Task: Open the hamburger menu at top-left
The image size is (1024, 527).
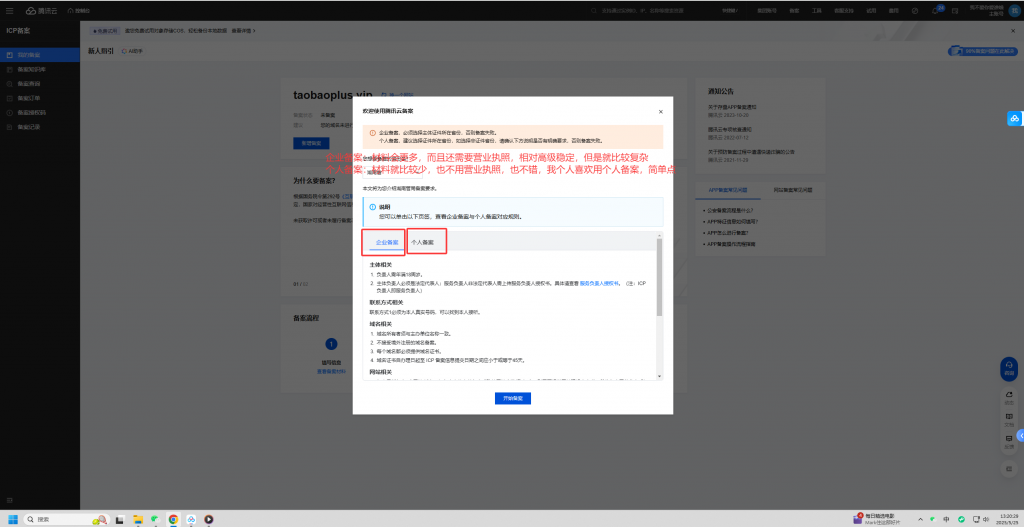Action: pos(10,10)
